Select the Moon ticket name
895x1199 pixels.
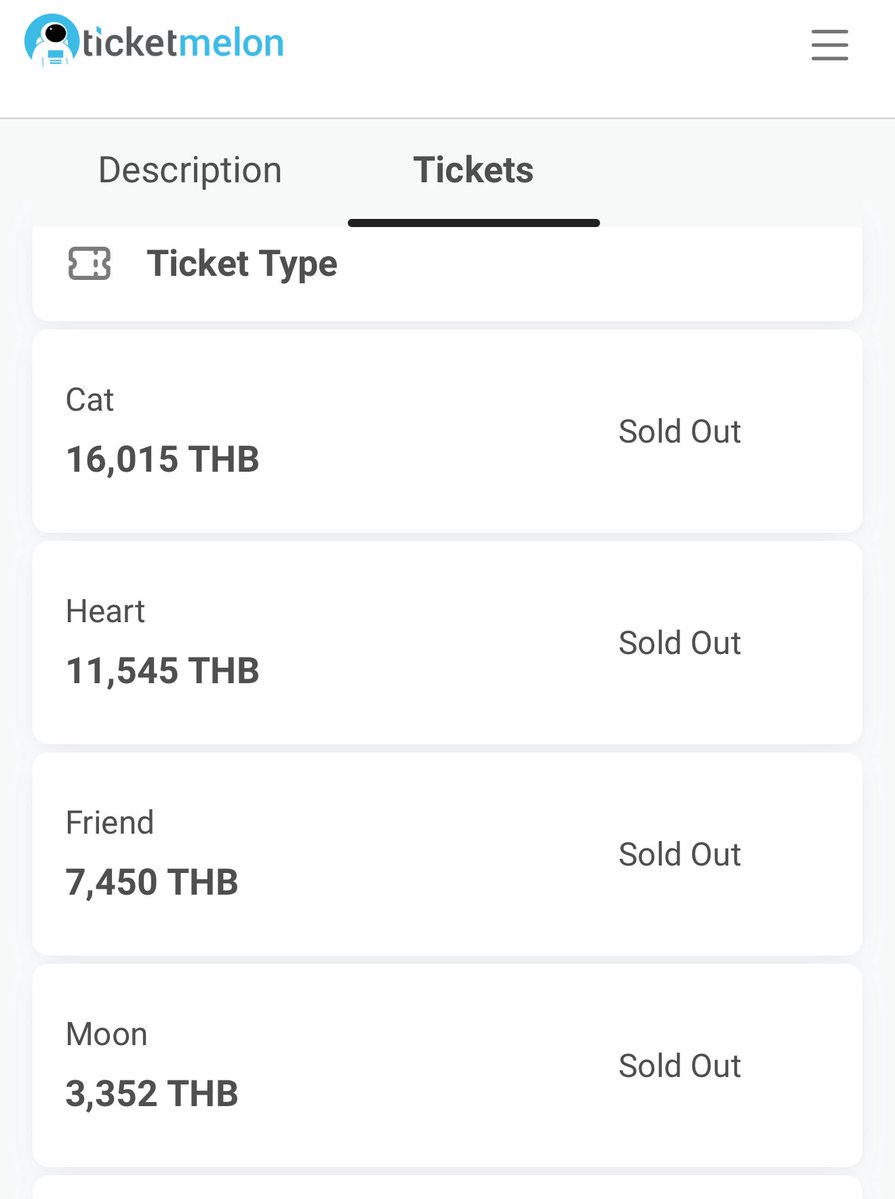[106, 1034]
